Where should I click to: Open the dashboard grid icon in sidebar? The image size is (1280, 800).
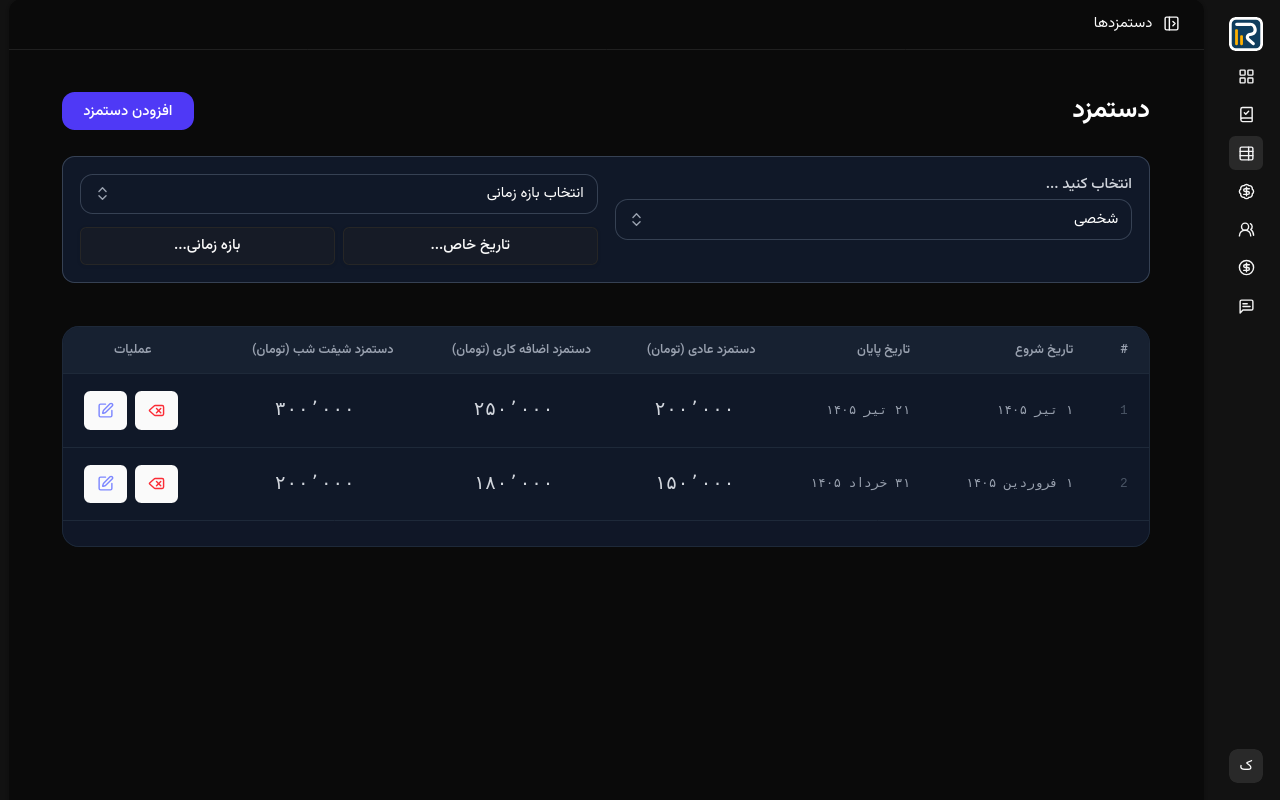[1246, 76]
